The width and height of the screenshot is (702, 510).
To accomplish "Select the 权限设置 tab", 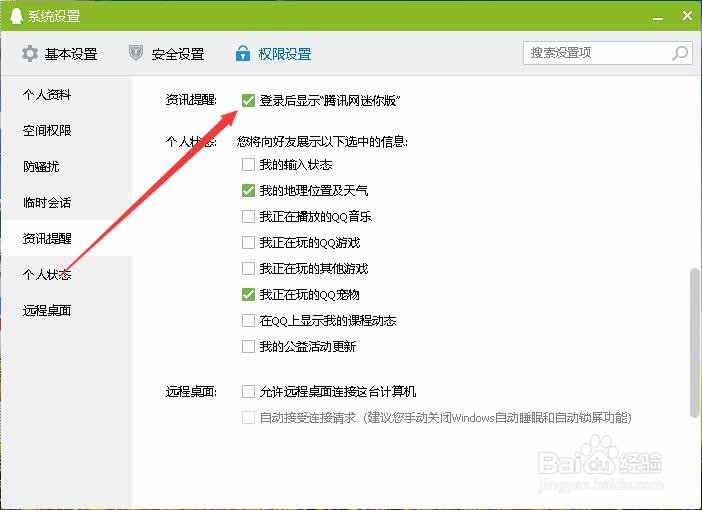I will pyautogui.click(x=273, y=54).
